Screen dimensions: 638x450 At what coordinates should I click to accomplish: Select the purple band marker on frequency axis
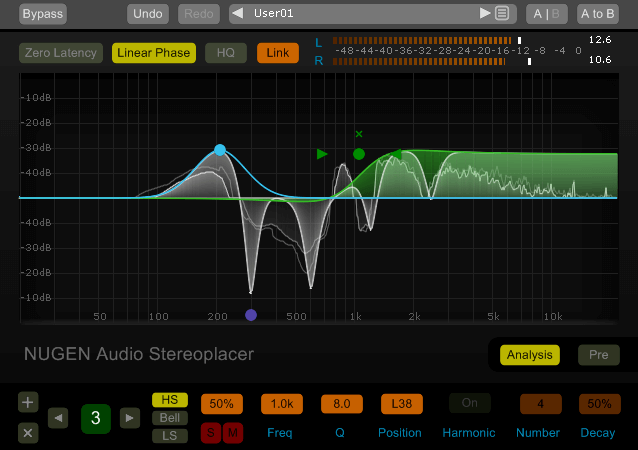click(x=251, y=315)
